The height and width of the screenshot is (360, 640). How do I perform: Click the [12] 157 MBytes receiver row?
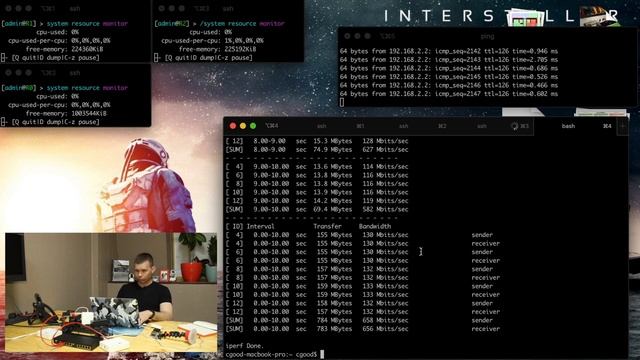coord(362,312)
